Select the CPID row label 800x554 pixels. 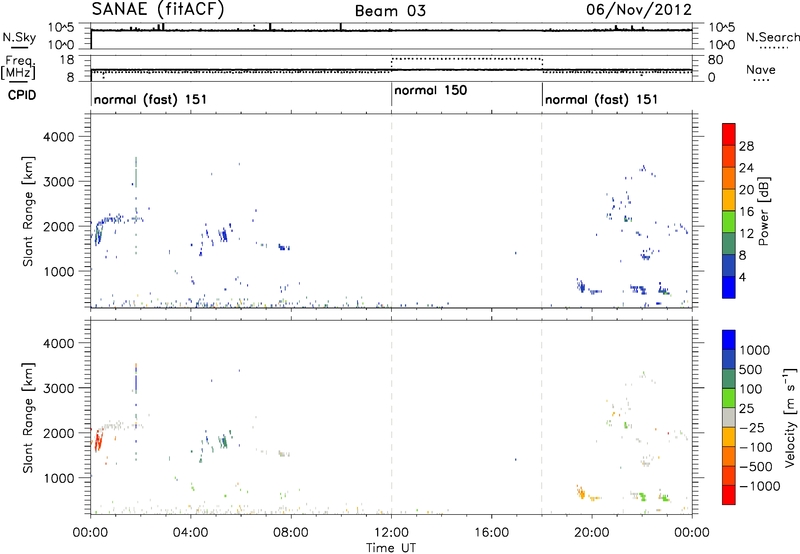22,95
